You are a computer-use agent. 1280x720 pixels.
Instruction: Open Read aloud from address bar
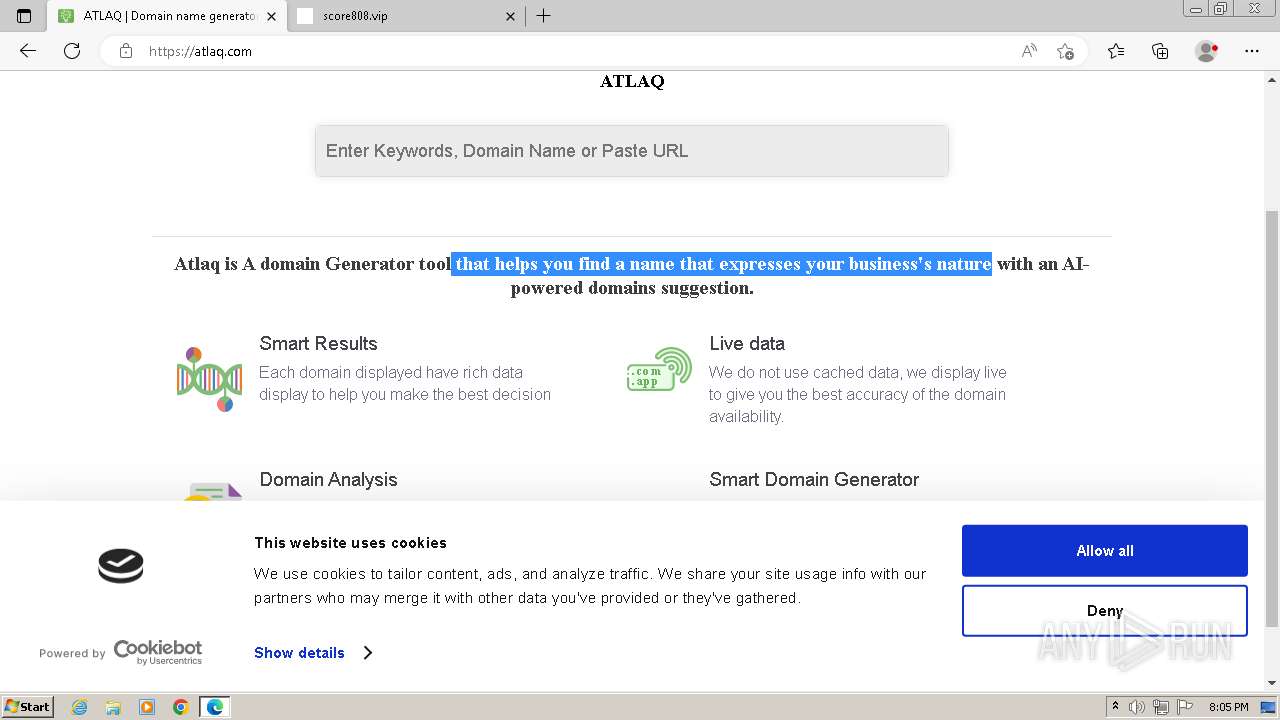pyautogui.click(x=1029, y=51)
